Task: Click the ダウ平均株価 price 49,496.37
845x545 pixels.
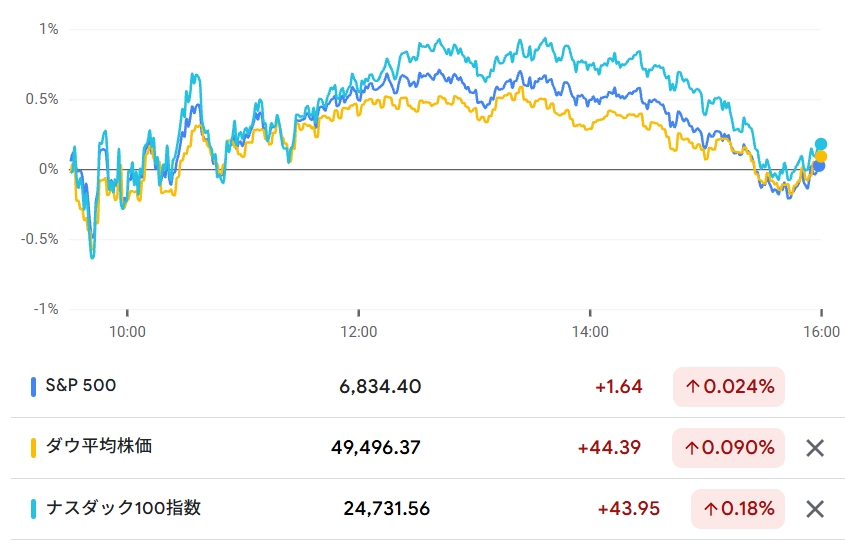Action: click(x=375, y=448)
